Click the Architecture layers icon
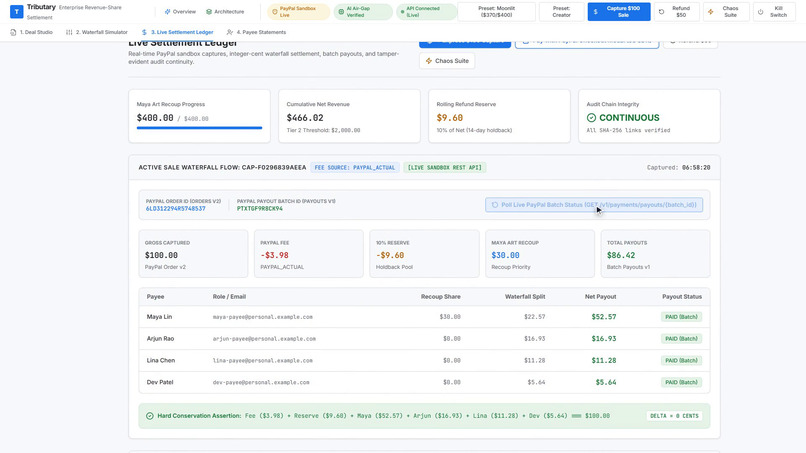806x453 pixels. [209, 11]
